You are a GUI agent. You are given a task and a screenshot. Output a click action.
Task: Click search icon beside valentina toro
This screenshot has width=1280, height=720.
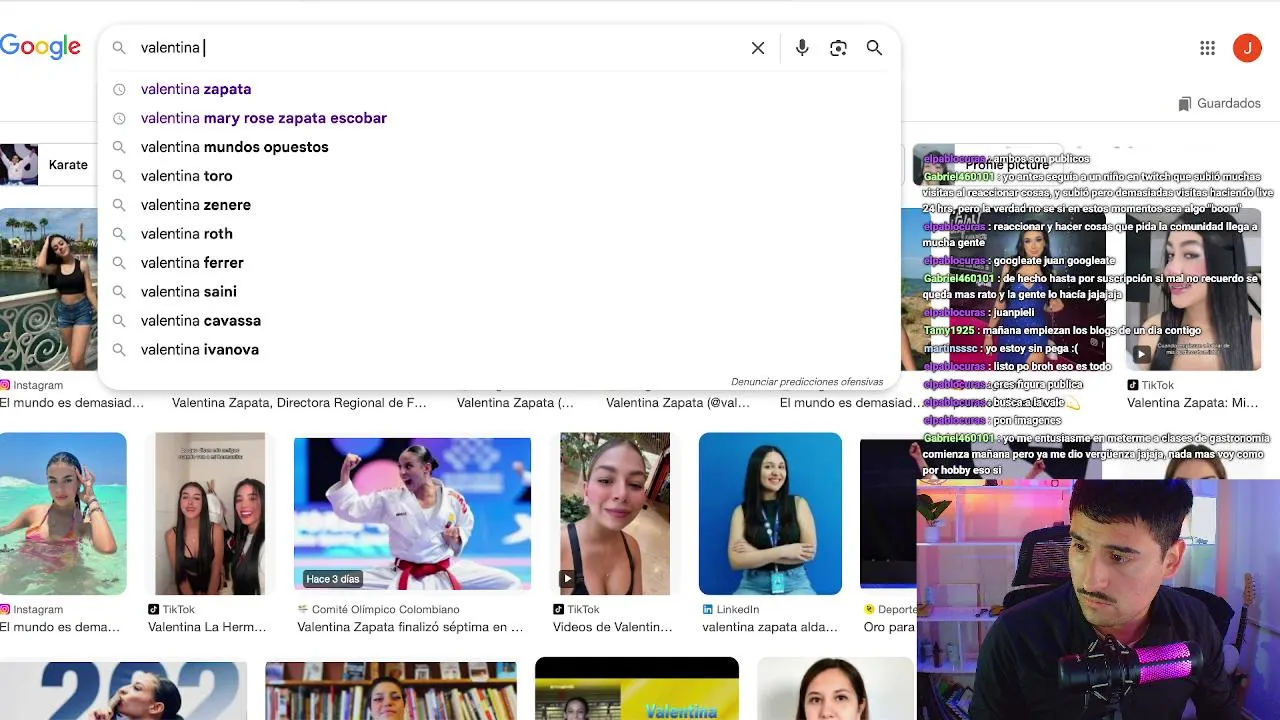point(119,176)
